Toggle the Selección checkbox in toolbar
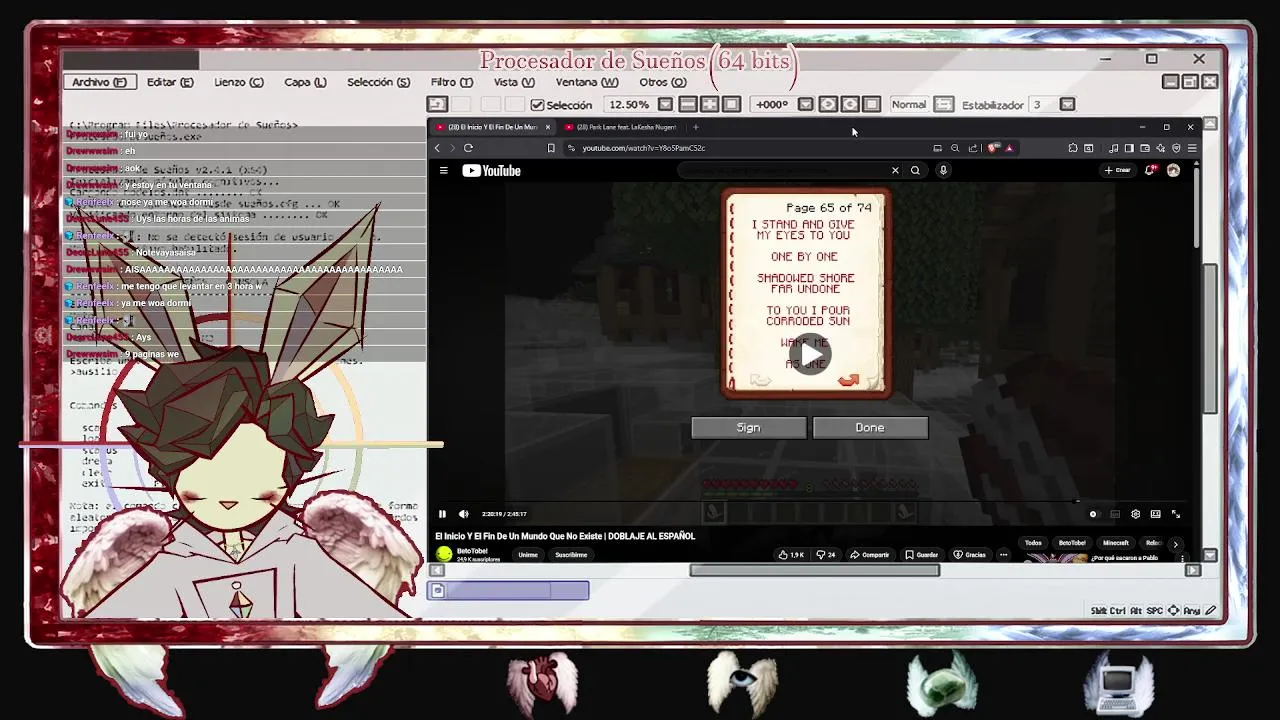This screenshot has width=1280, height=720. 537,105
